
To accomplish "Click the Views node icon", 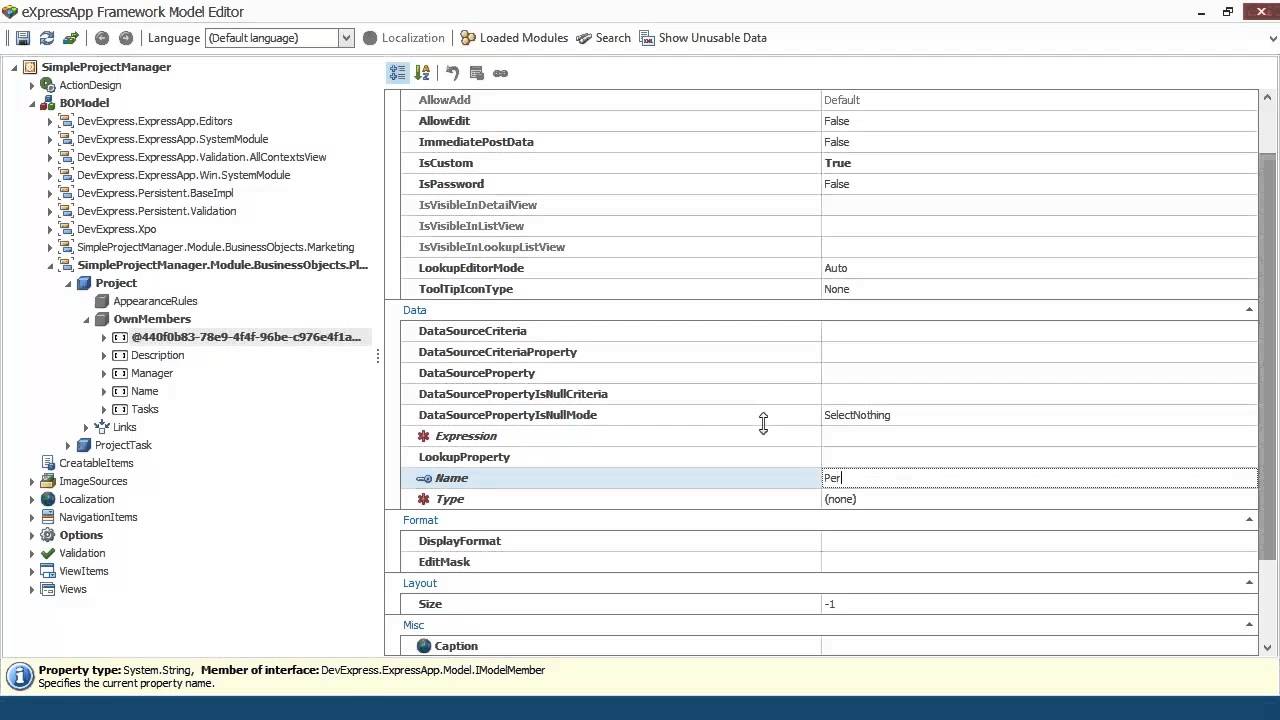I will (x=48, y=589).
